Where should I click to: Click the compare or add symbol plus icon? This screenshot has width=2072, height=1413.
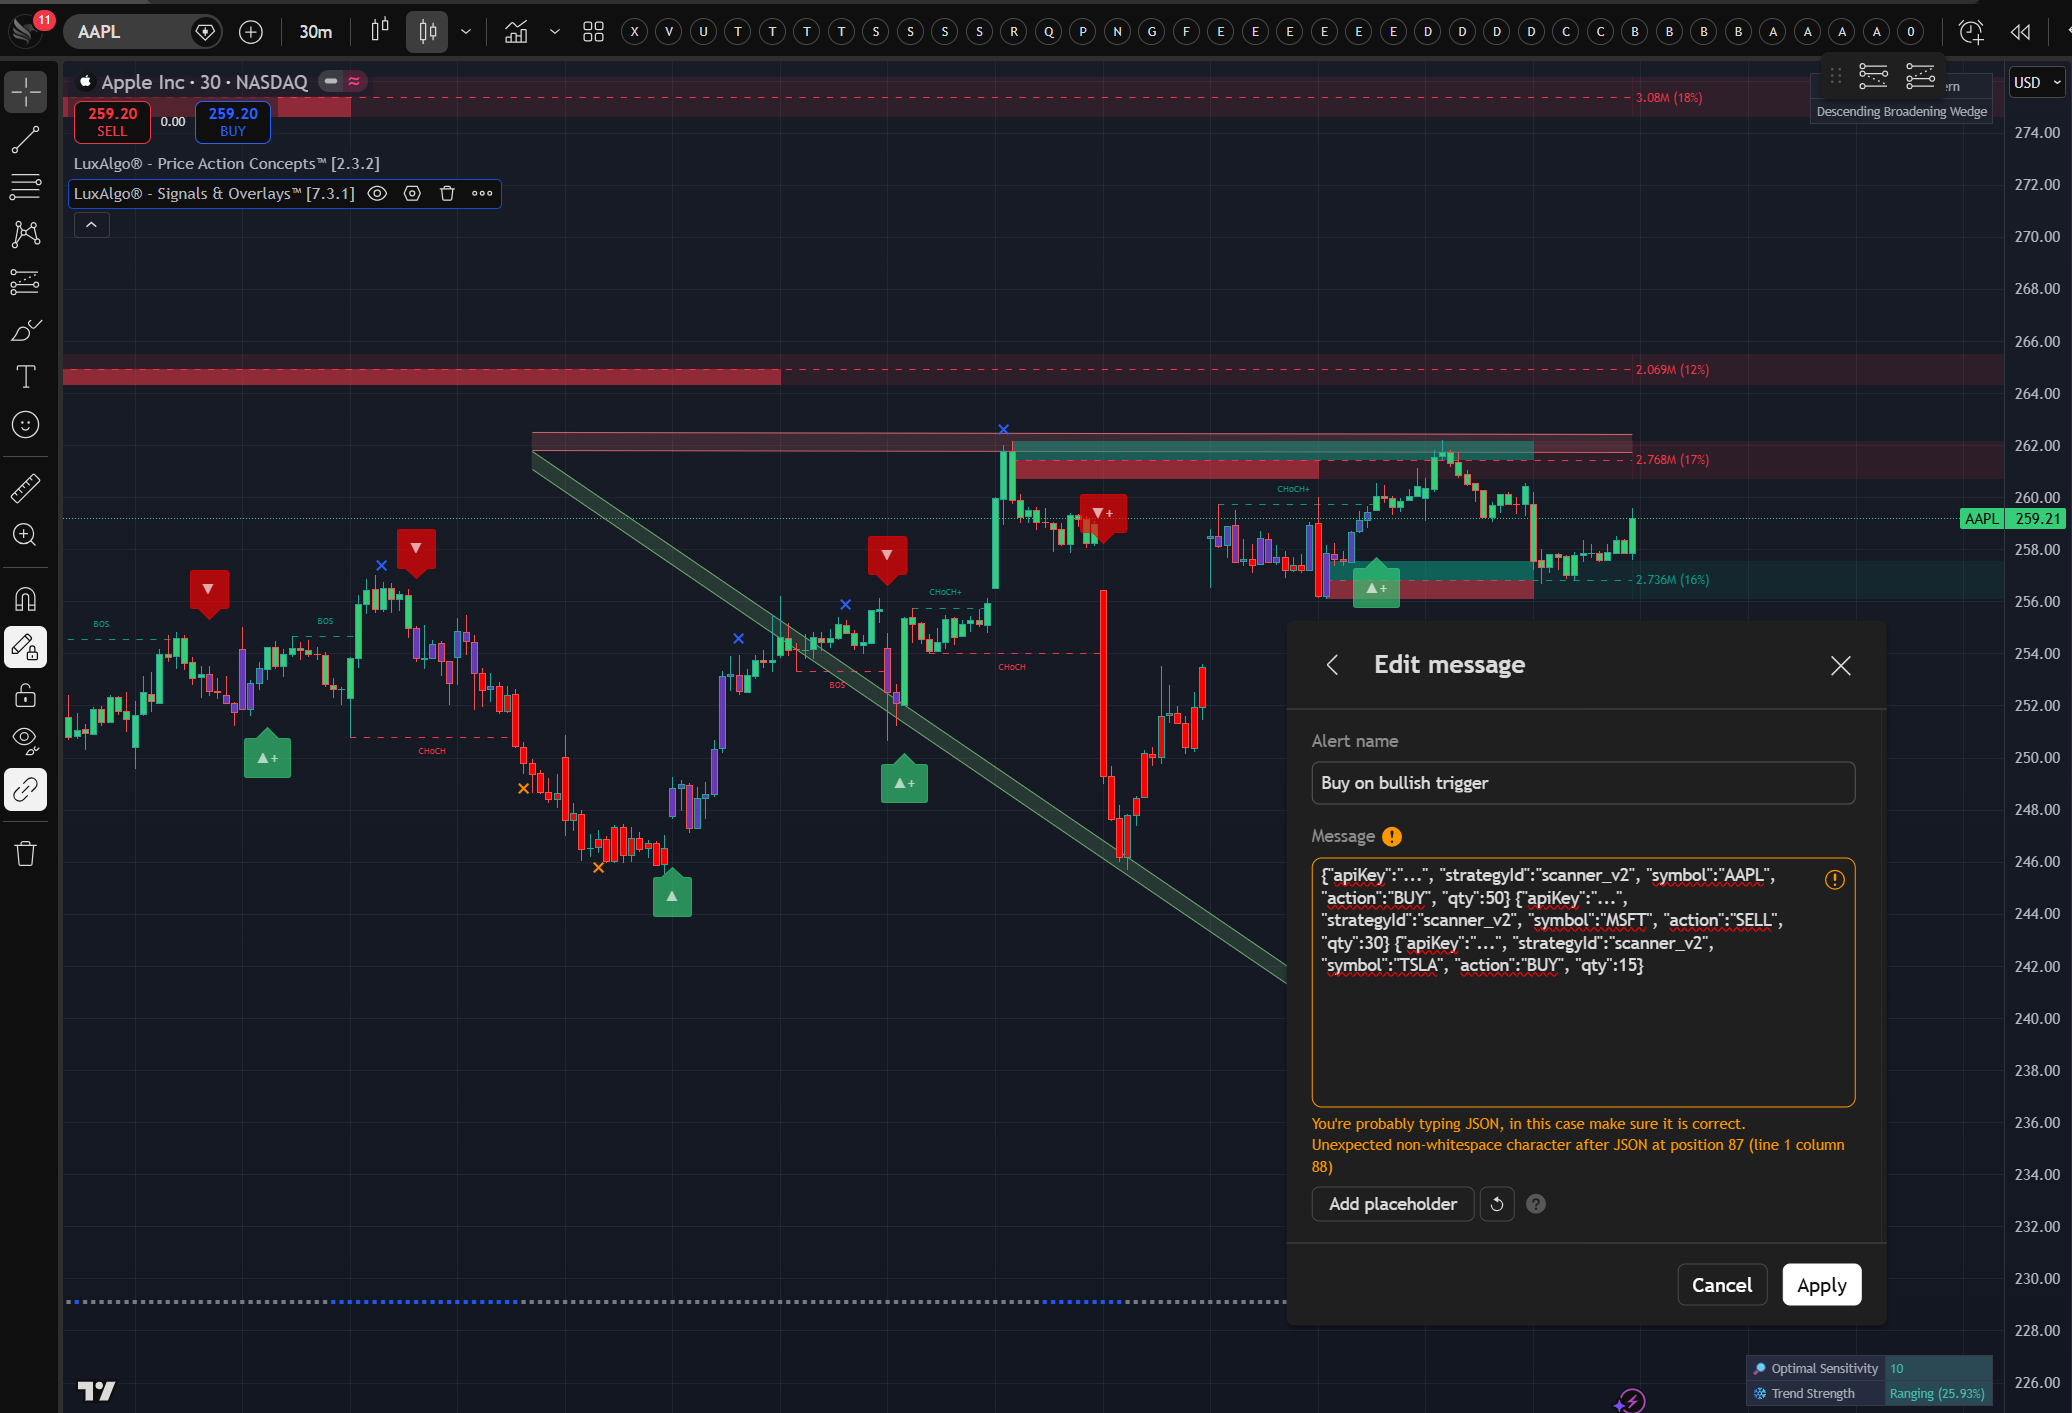point(251,32)
